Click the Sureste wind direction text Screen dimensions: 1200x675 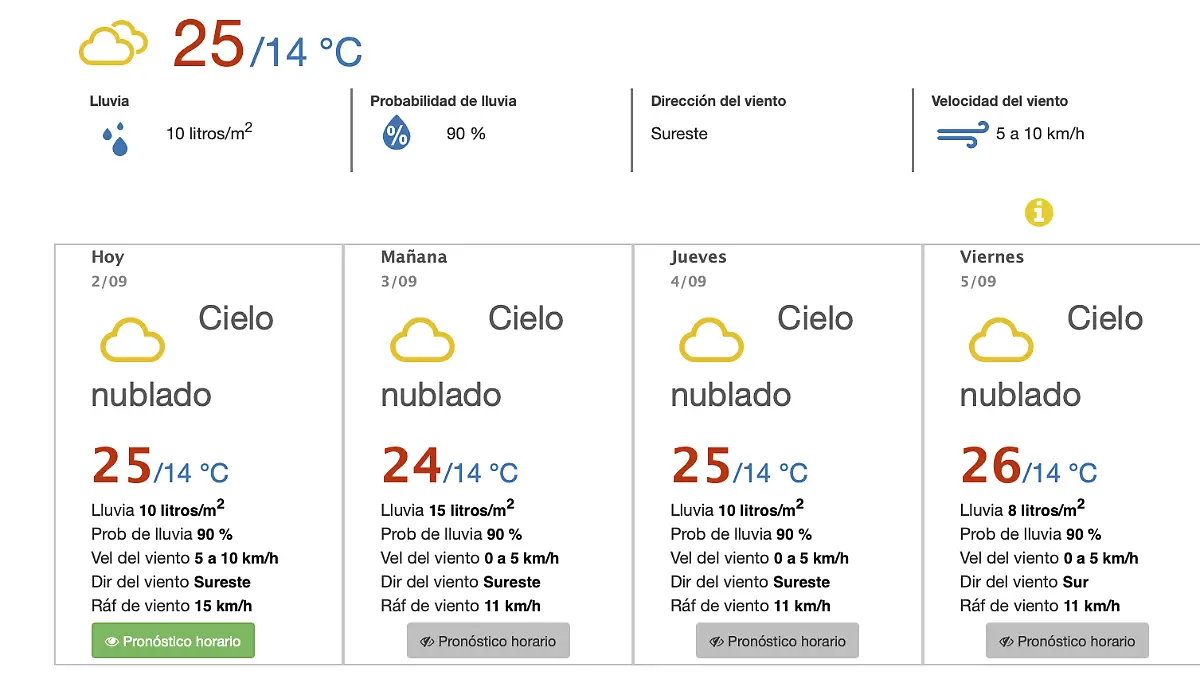[x=679, y=133]
